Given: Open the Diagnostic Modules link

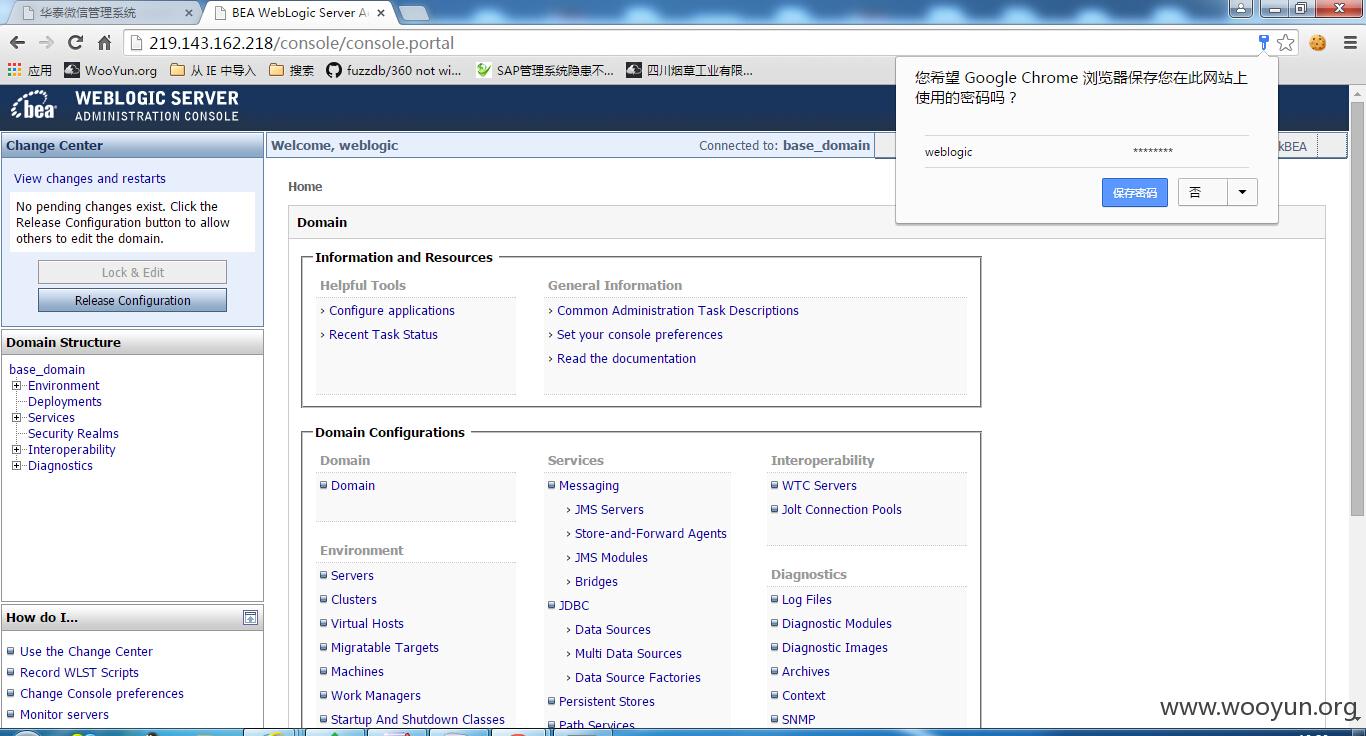Looking at the screenshot, I should pos(837,623).
